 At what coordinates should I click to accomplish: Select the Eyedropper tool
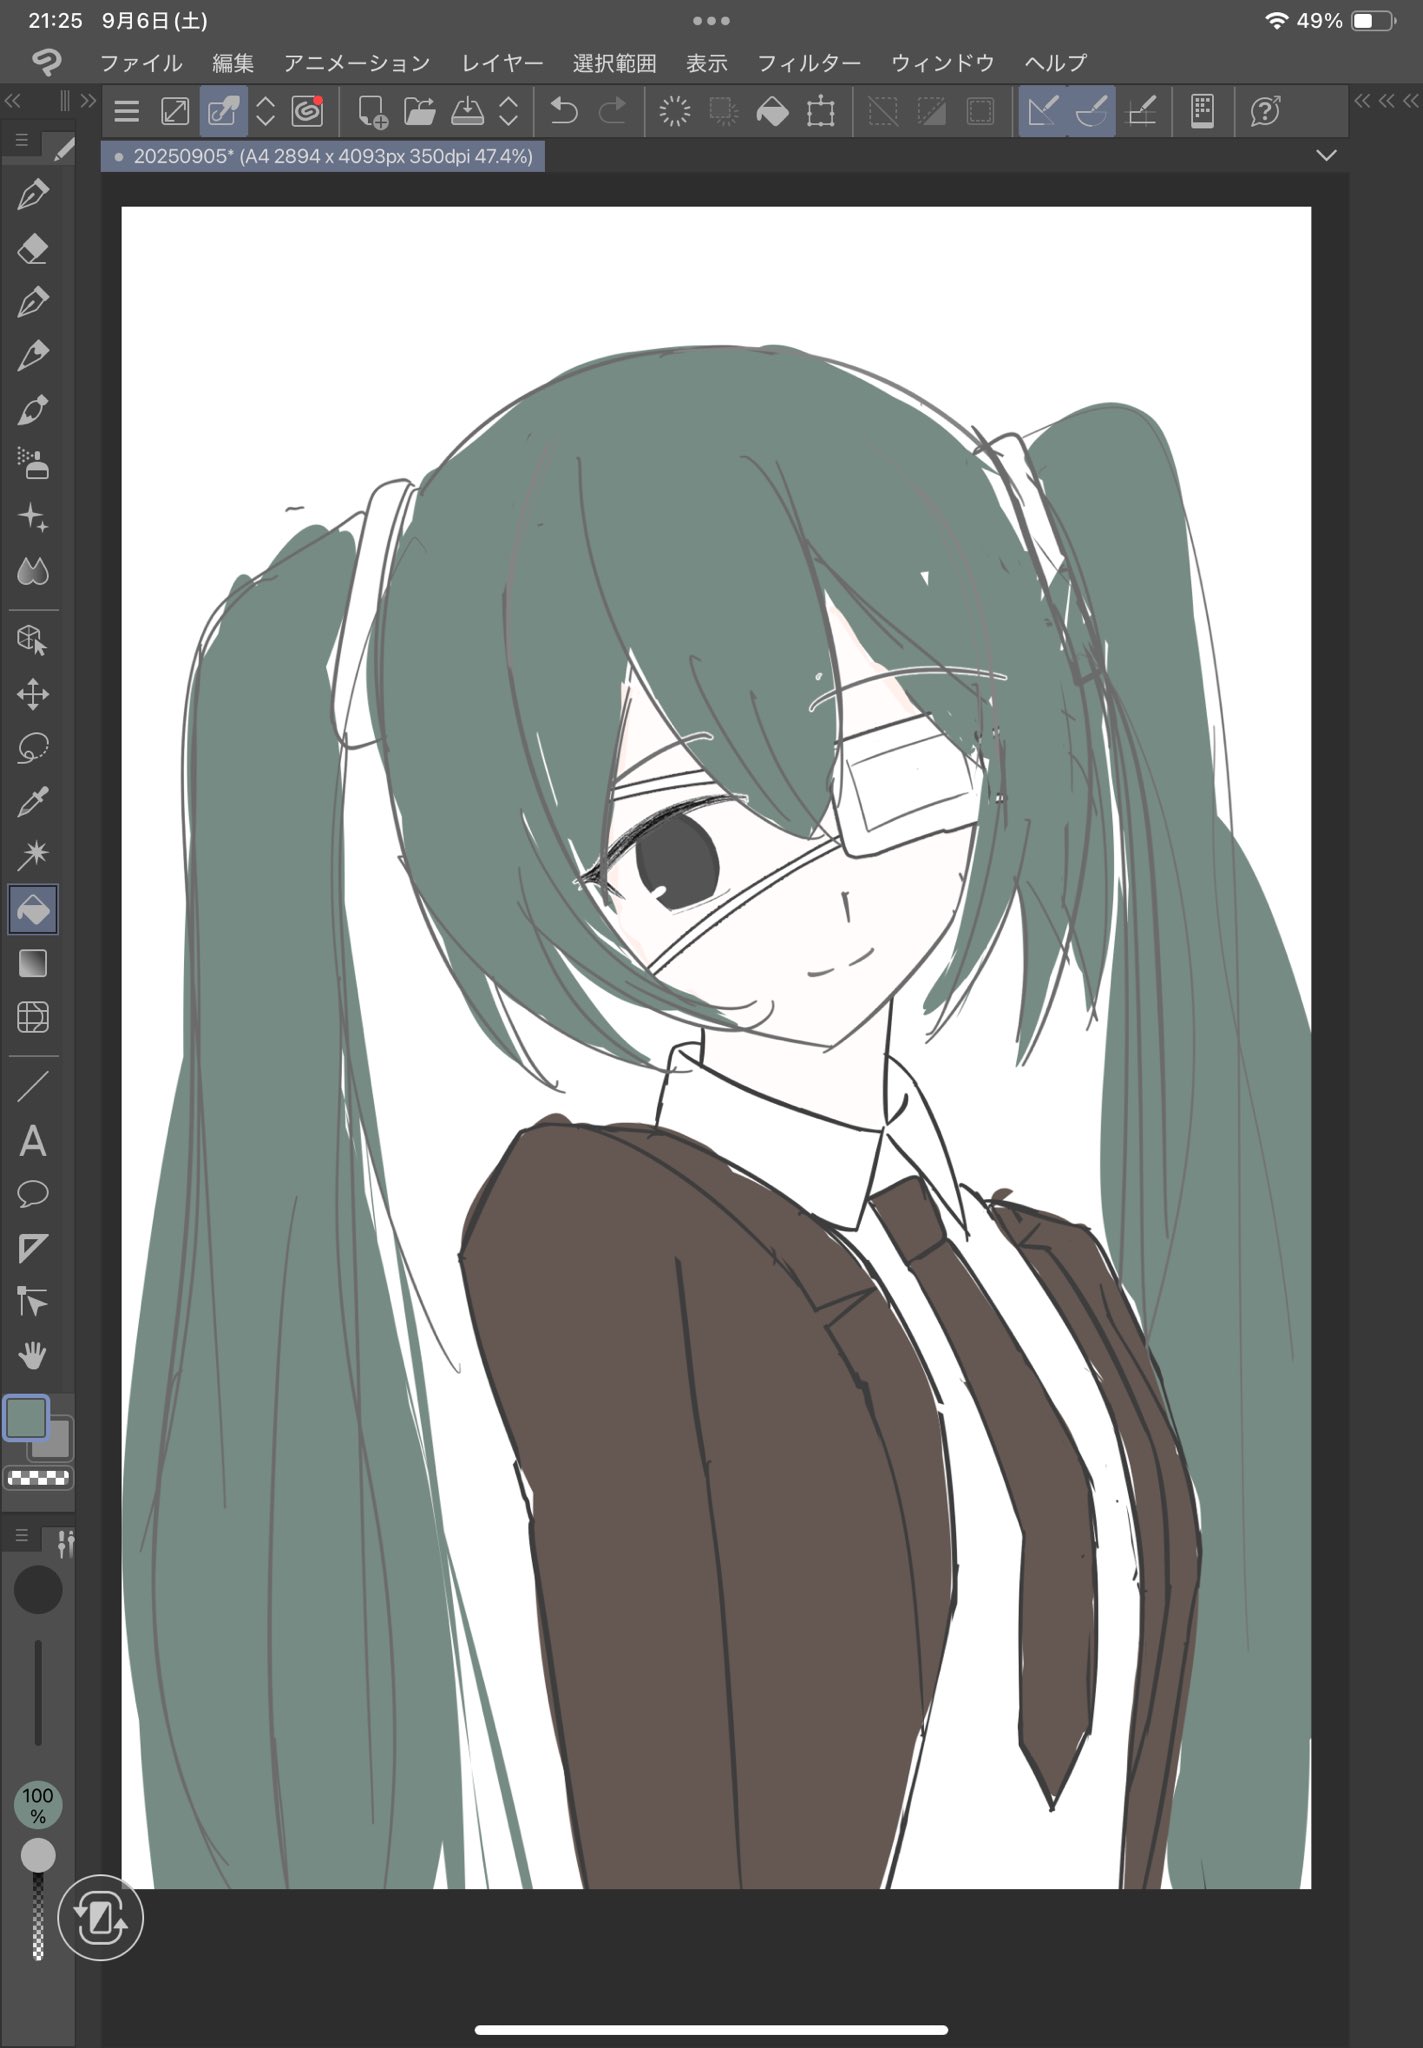pyautogui.click(x=33, y=802)
